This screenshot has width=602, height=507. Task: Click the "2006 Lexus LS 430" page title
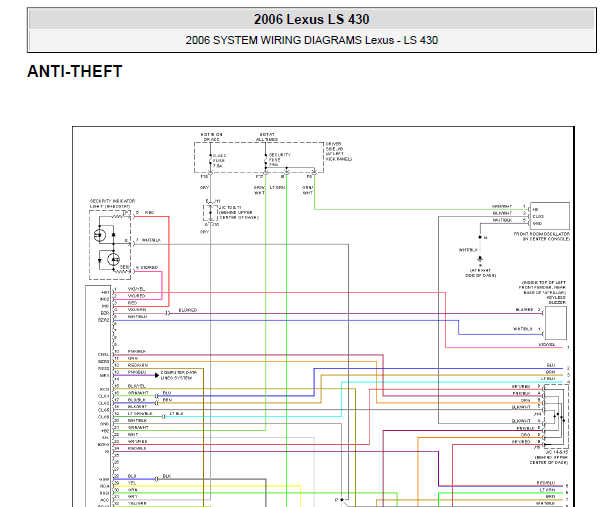pos(311,20)
